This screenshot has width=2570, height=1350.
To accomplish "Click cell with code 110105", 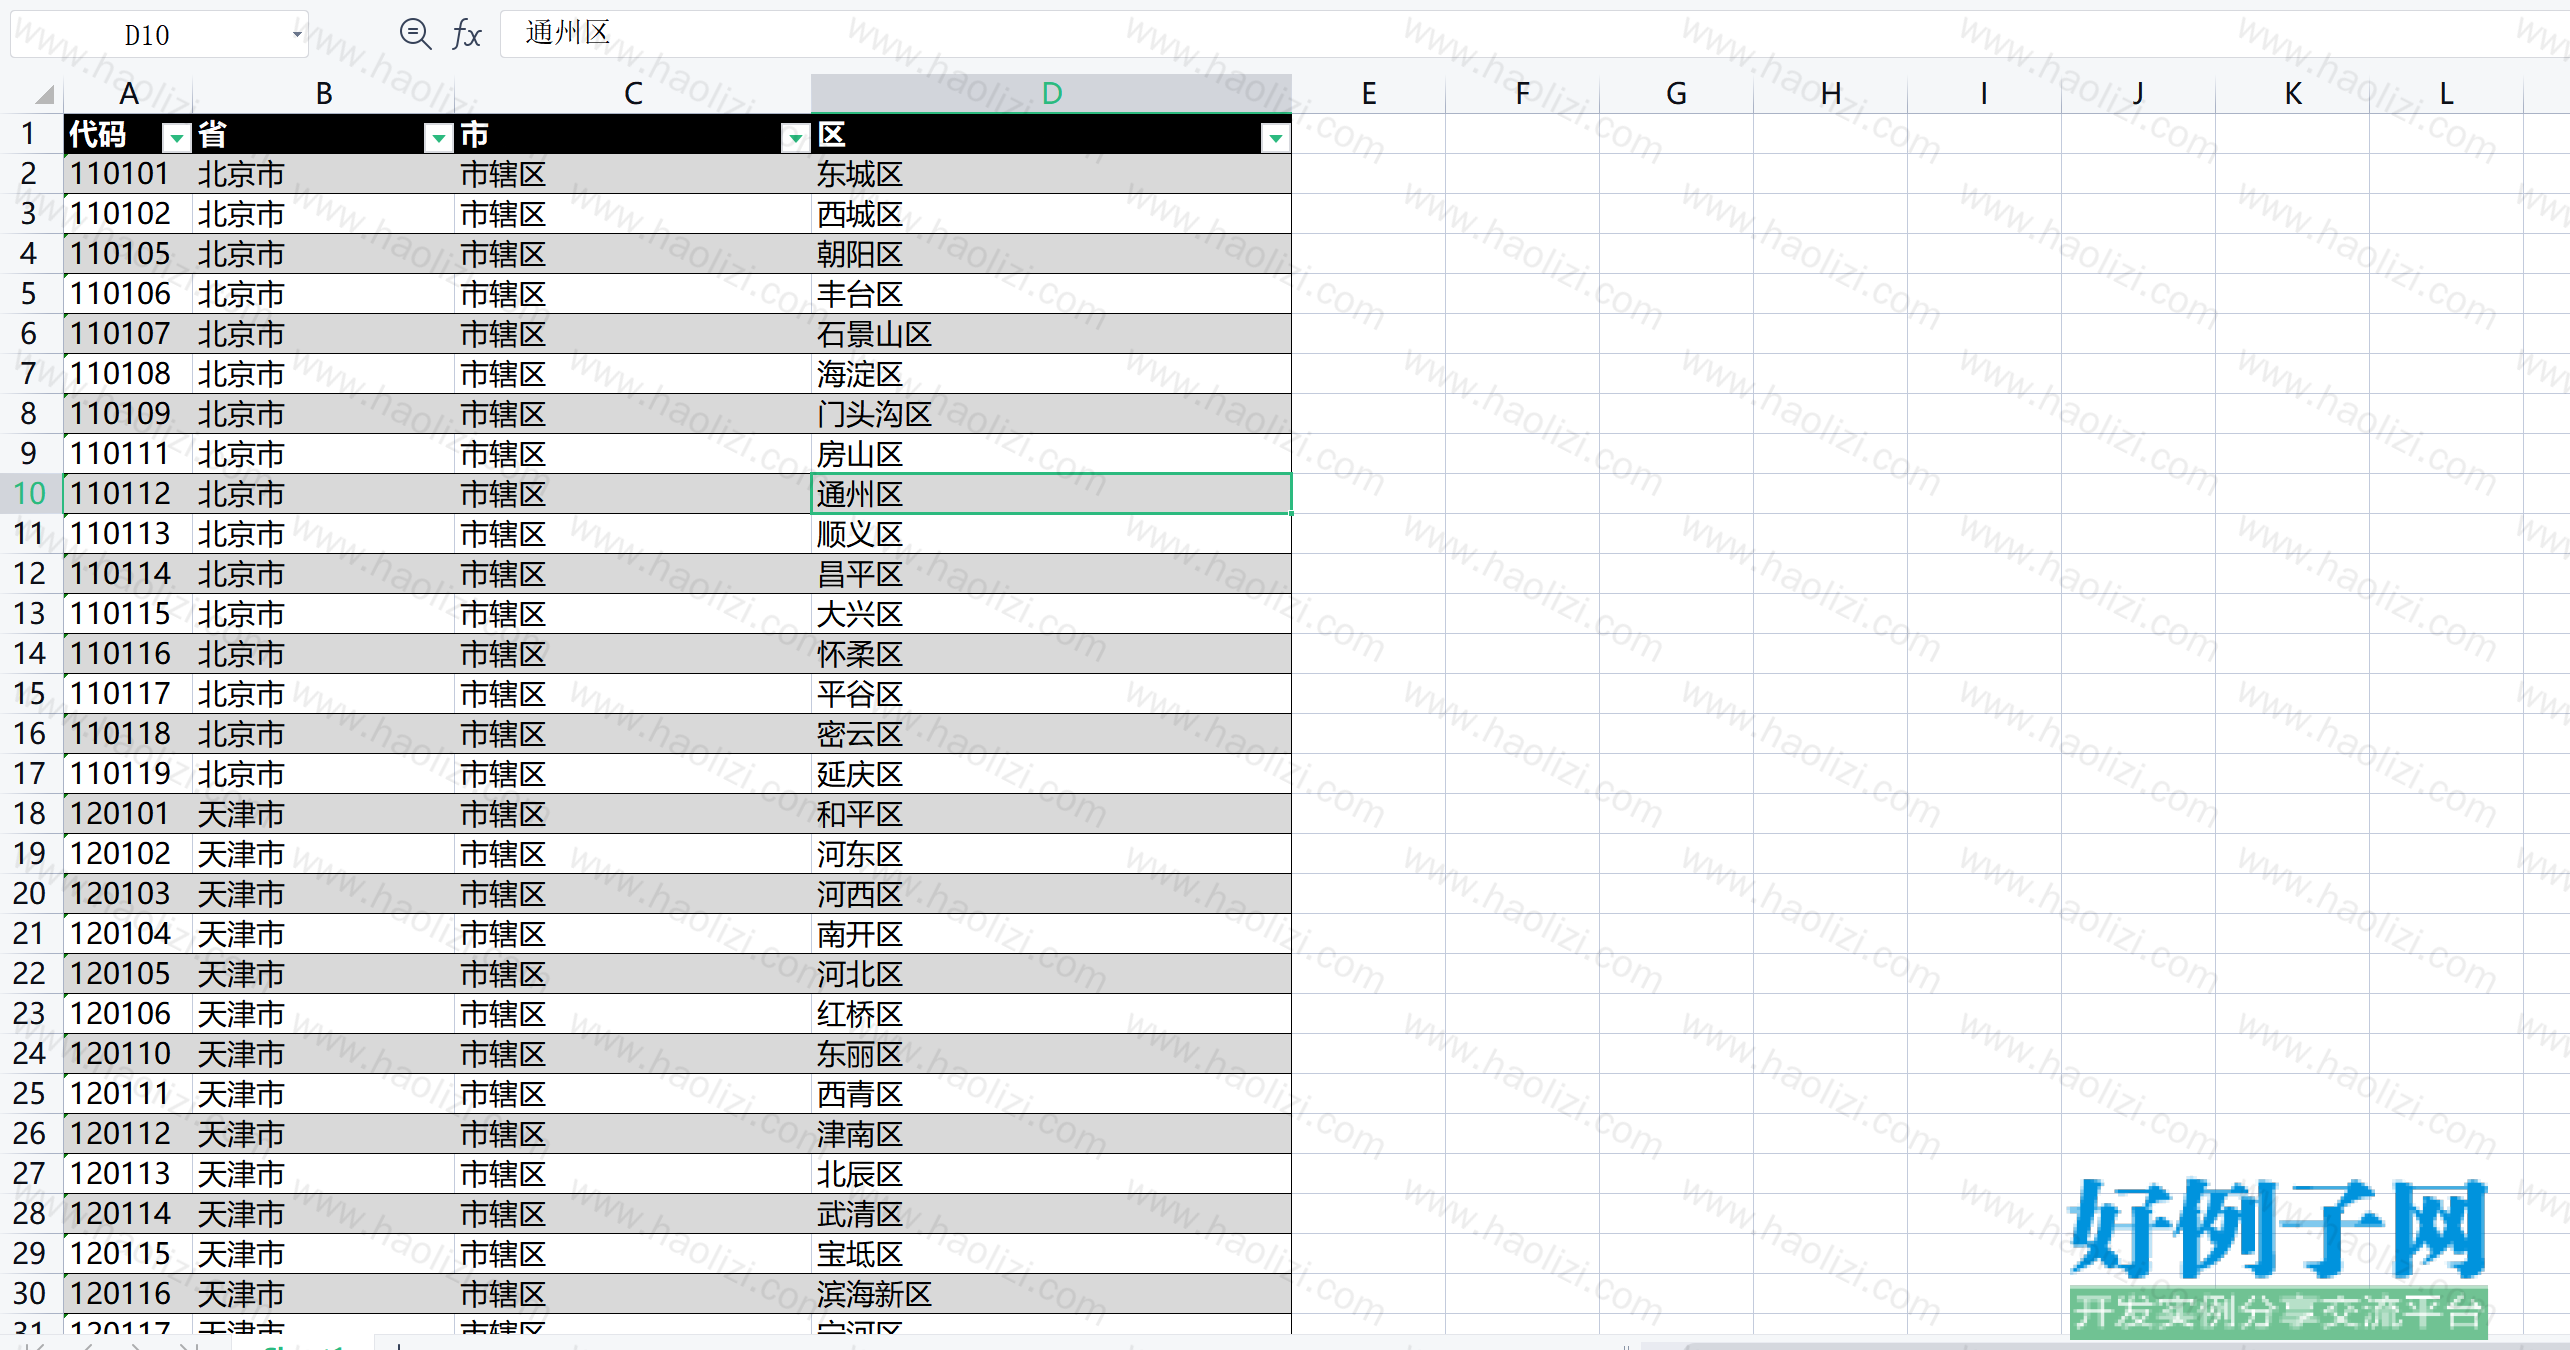I will (x=128, y=254).
